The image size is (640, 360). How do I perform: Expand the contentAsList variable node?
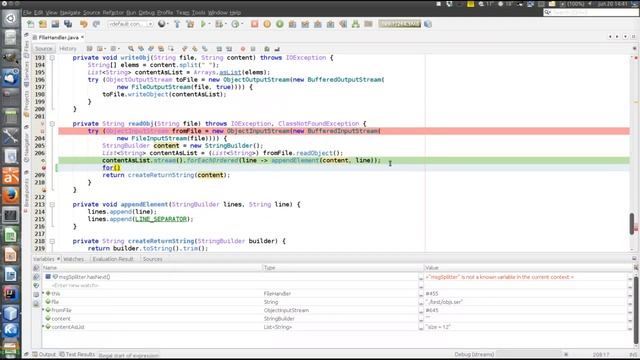coord(43,327)
